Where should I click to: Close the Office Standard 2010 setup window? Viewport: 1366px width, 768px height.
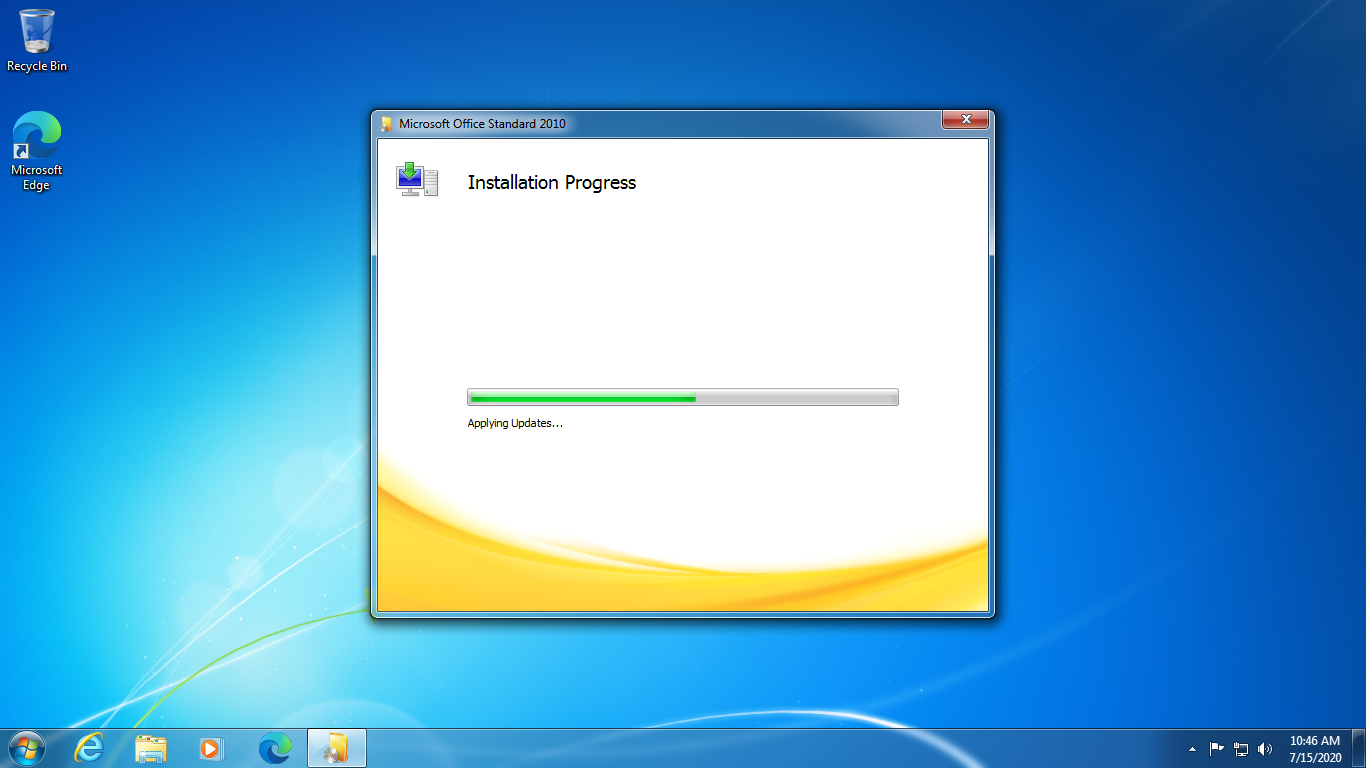(966, 120)
